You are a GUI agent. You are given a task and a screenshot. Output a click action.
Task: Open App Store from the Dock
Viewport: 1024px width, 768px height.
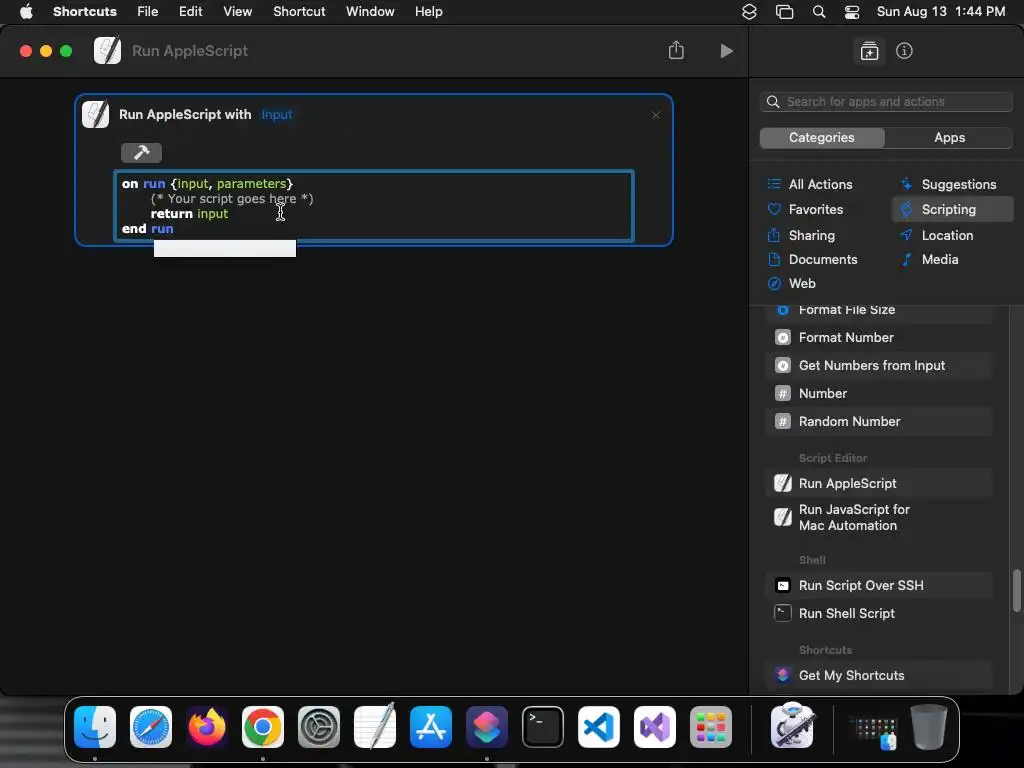pyautogui.click(x=431, y=727)
